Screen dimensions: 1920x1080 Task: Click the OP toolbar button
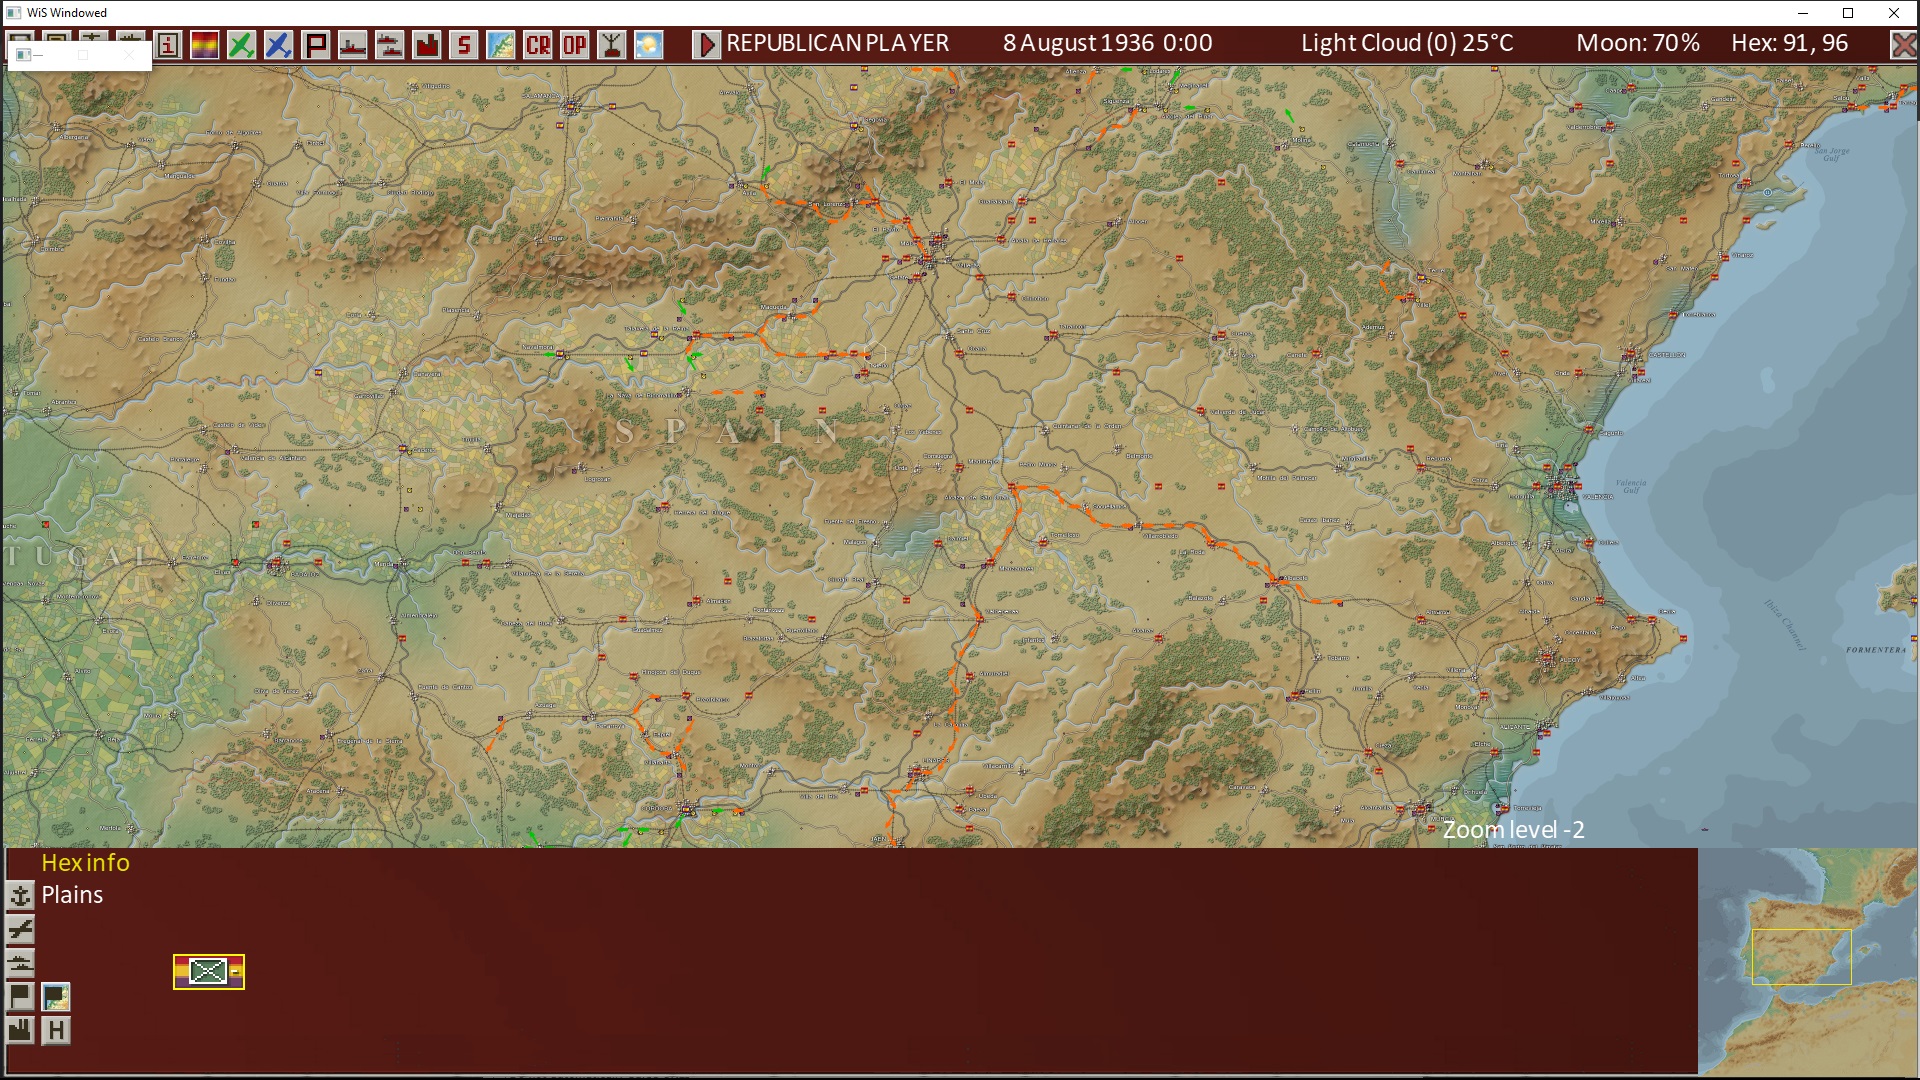coord(575,45)
